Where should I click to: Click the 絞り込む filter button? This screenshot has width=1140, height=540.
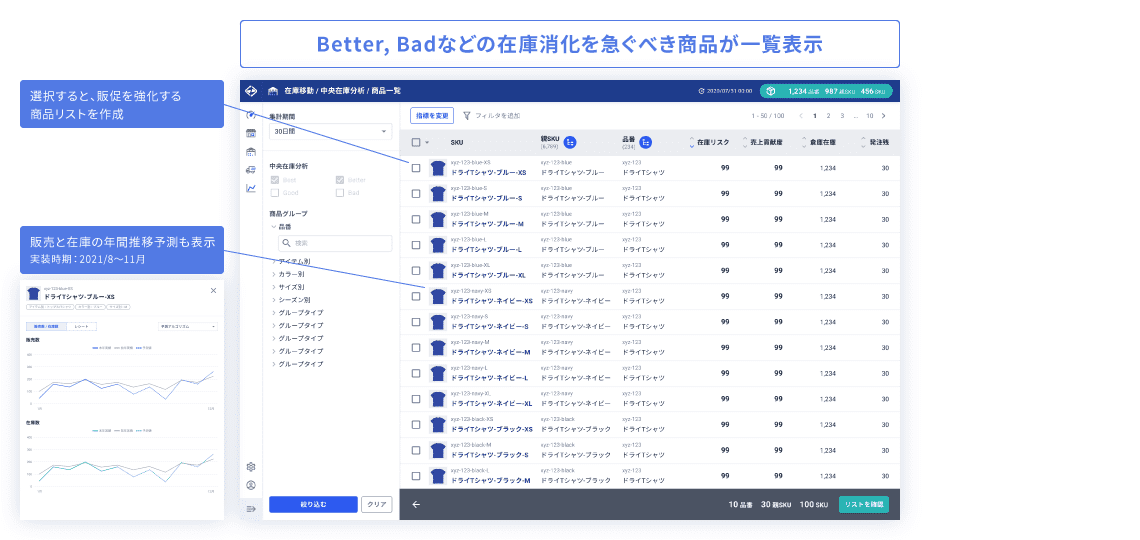[x=312, y=505]
